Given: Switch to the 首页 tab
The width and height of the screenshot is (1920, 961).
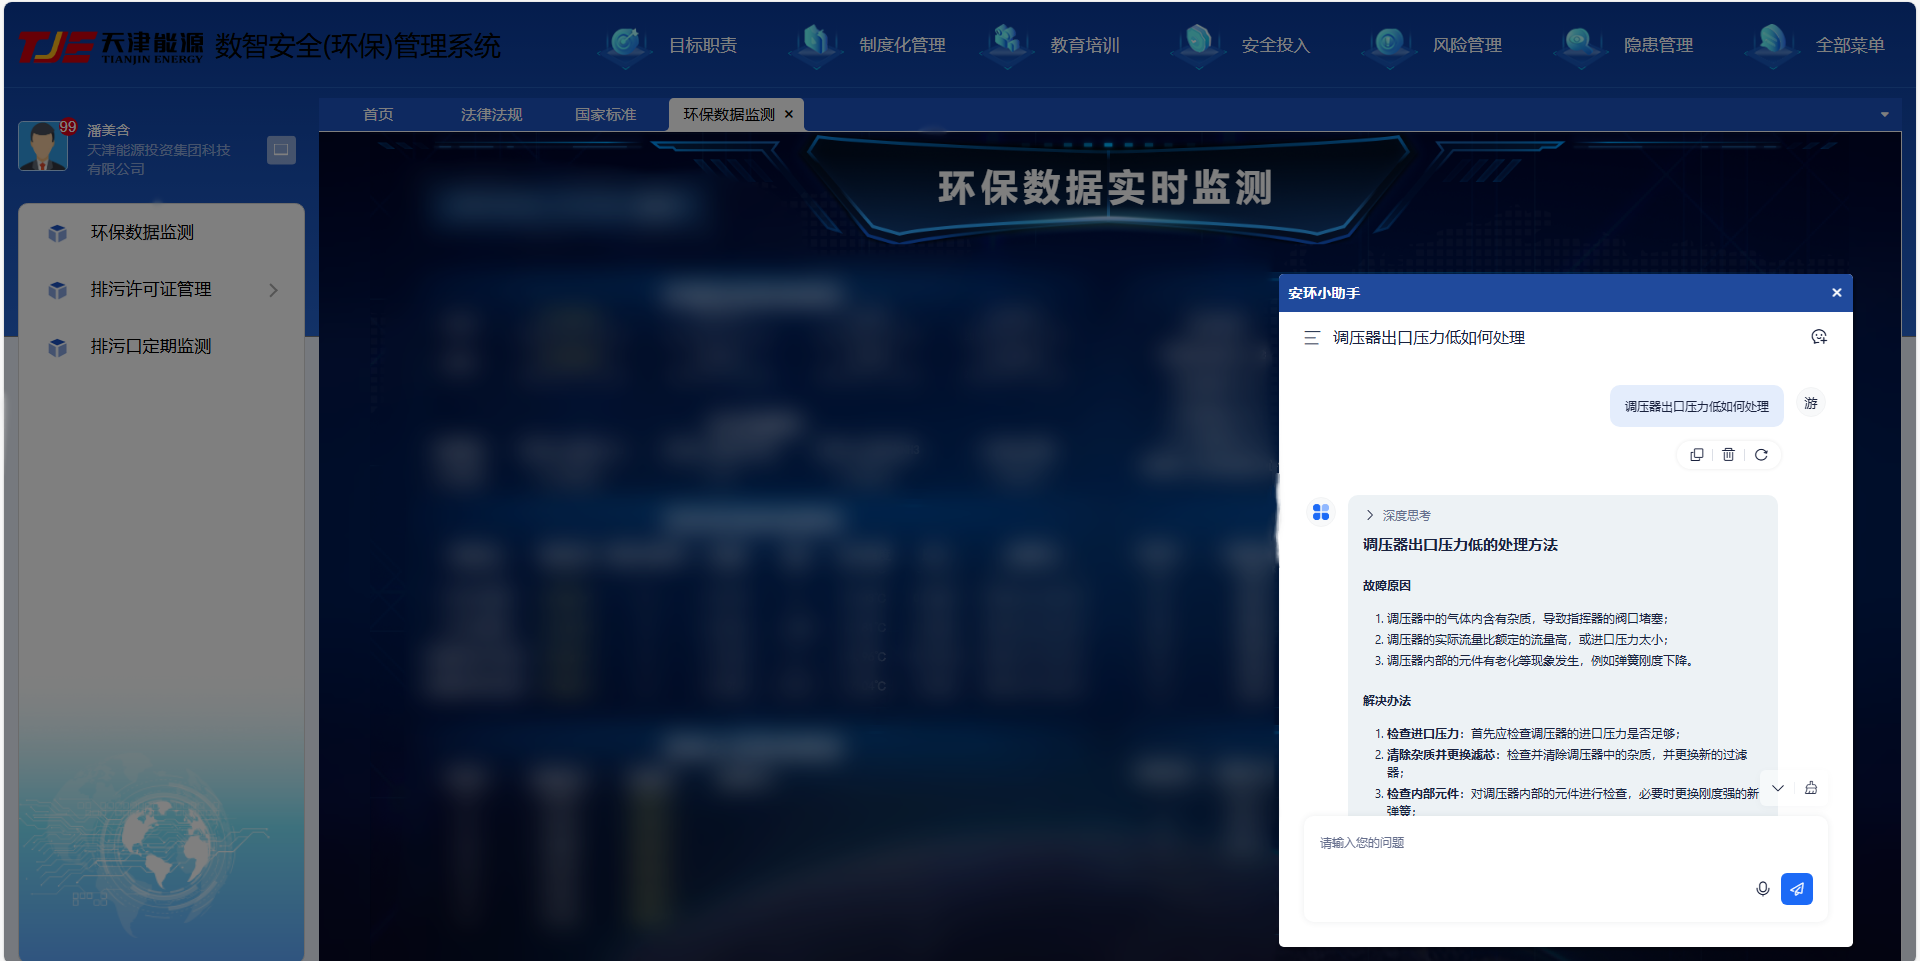Looking at the screenshot, I should [x=378, y=115].
